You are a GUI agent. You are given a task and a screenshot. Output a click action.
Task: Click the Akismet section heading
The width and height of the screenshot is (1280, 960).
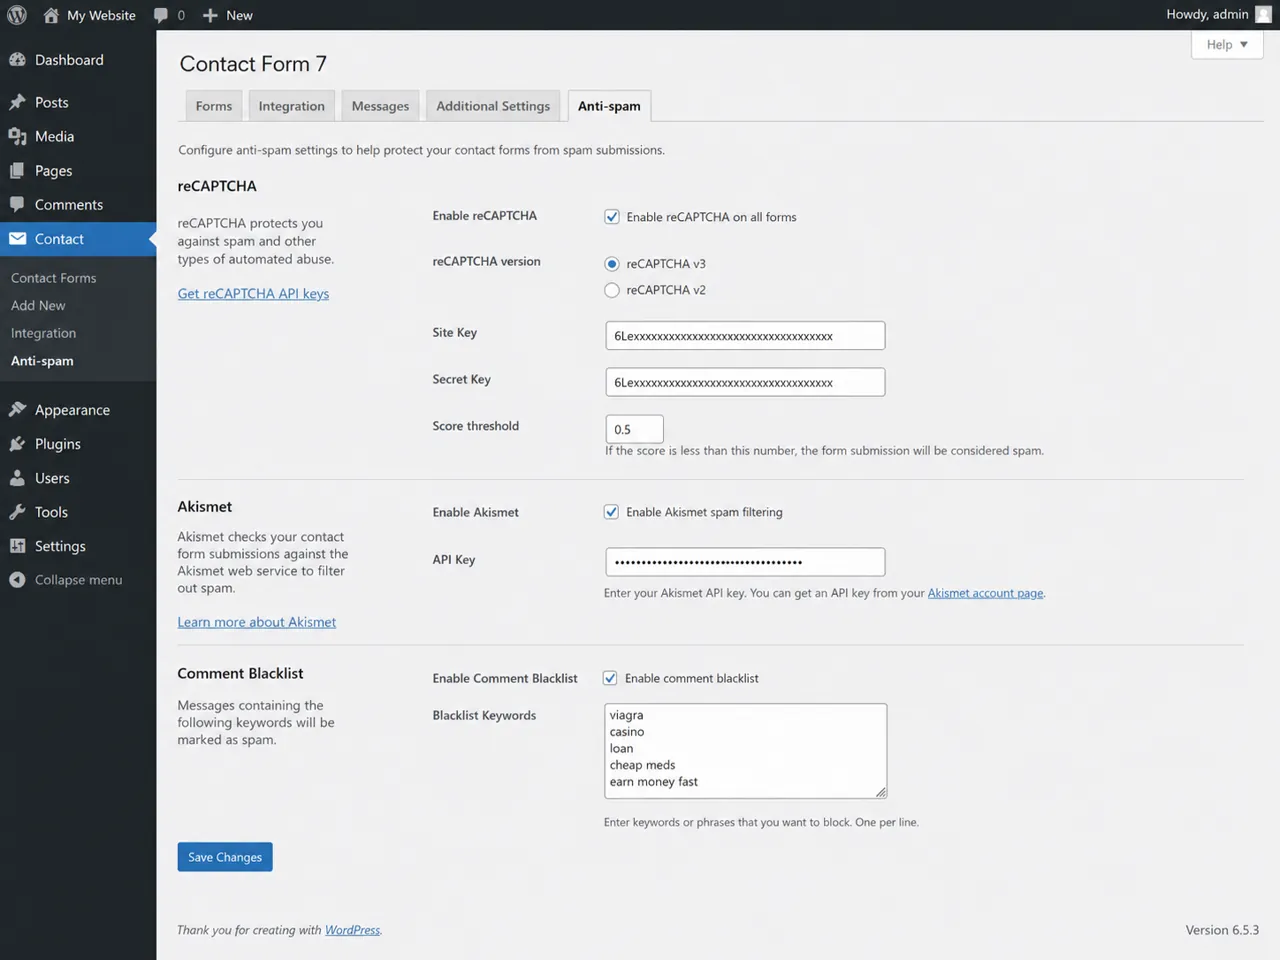[205, 507]
